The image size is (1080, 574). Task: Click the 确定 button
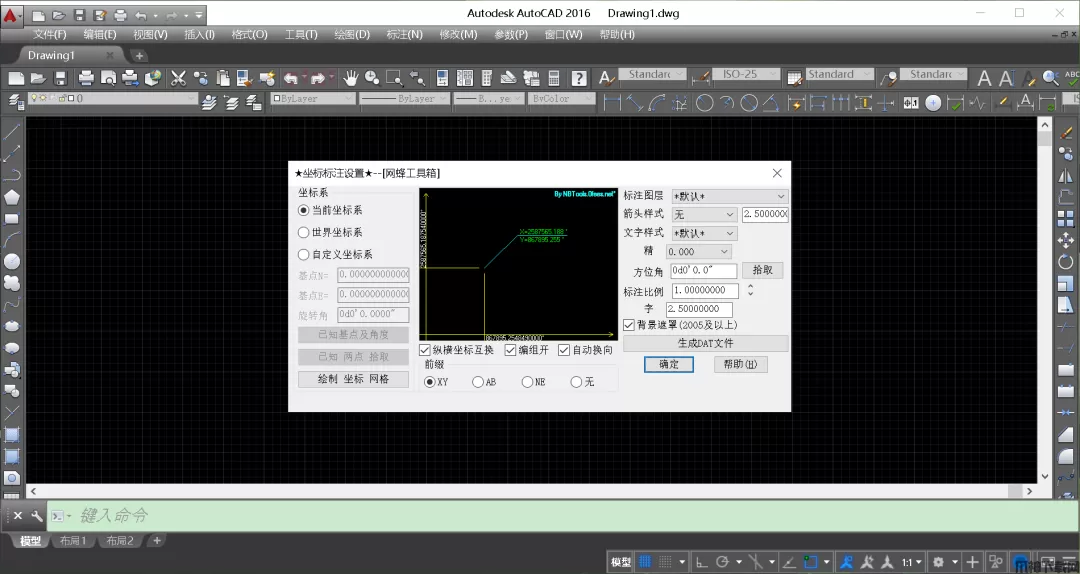pos(669,365)
